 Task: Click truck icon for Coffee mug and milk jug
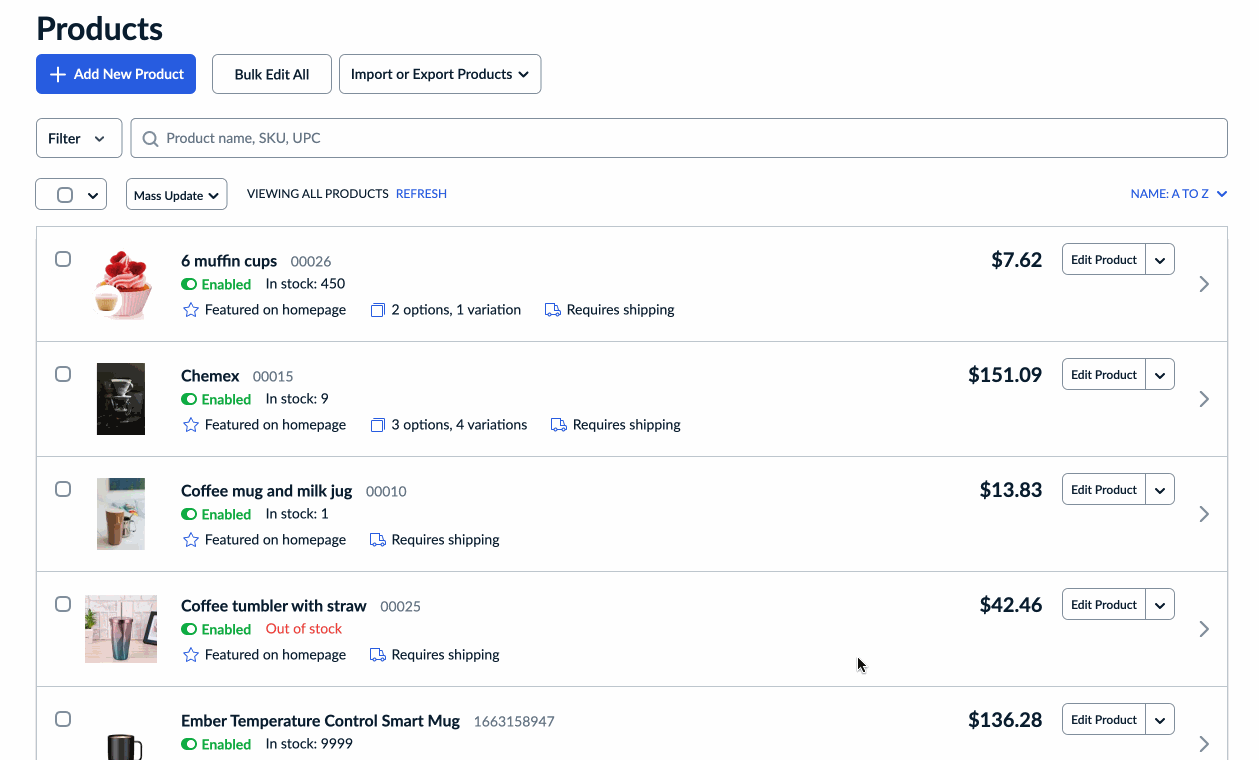[378, 540]
